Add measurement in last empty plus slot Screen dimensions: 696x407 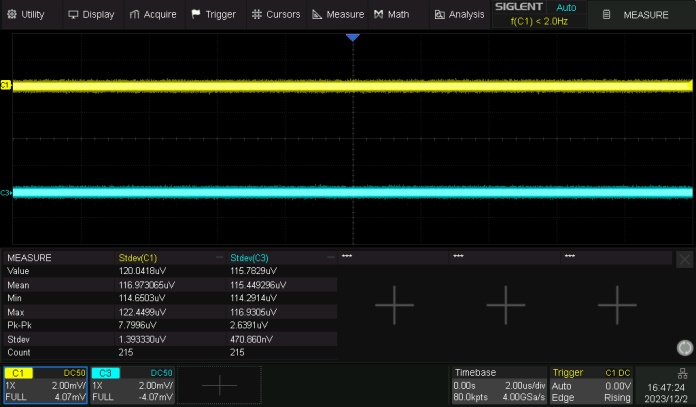tap(617, 304)
